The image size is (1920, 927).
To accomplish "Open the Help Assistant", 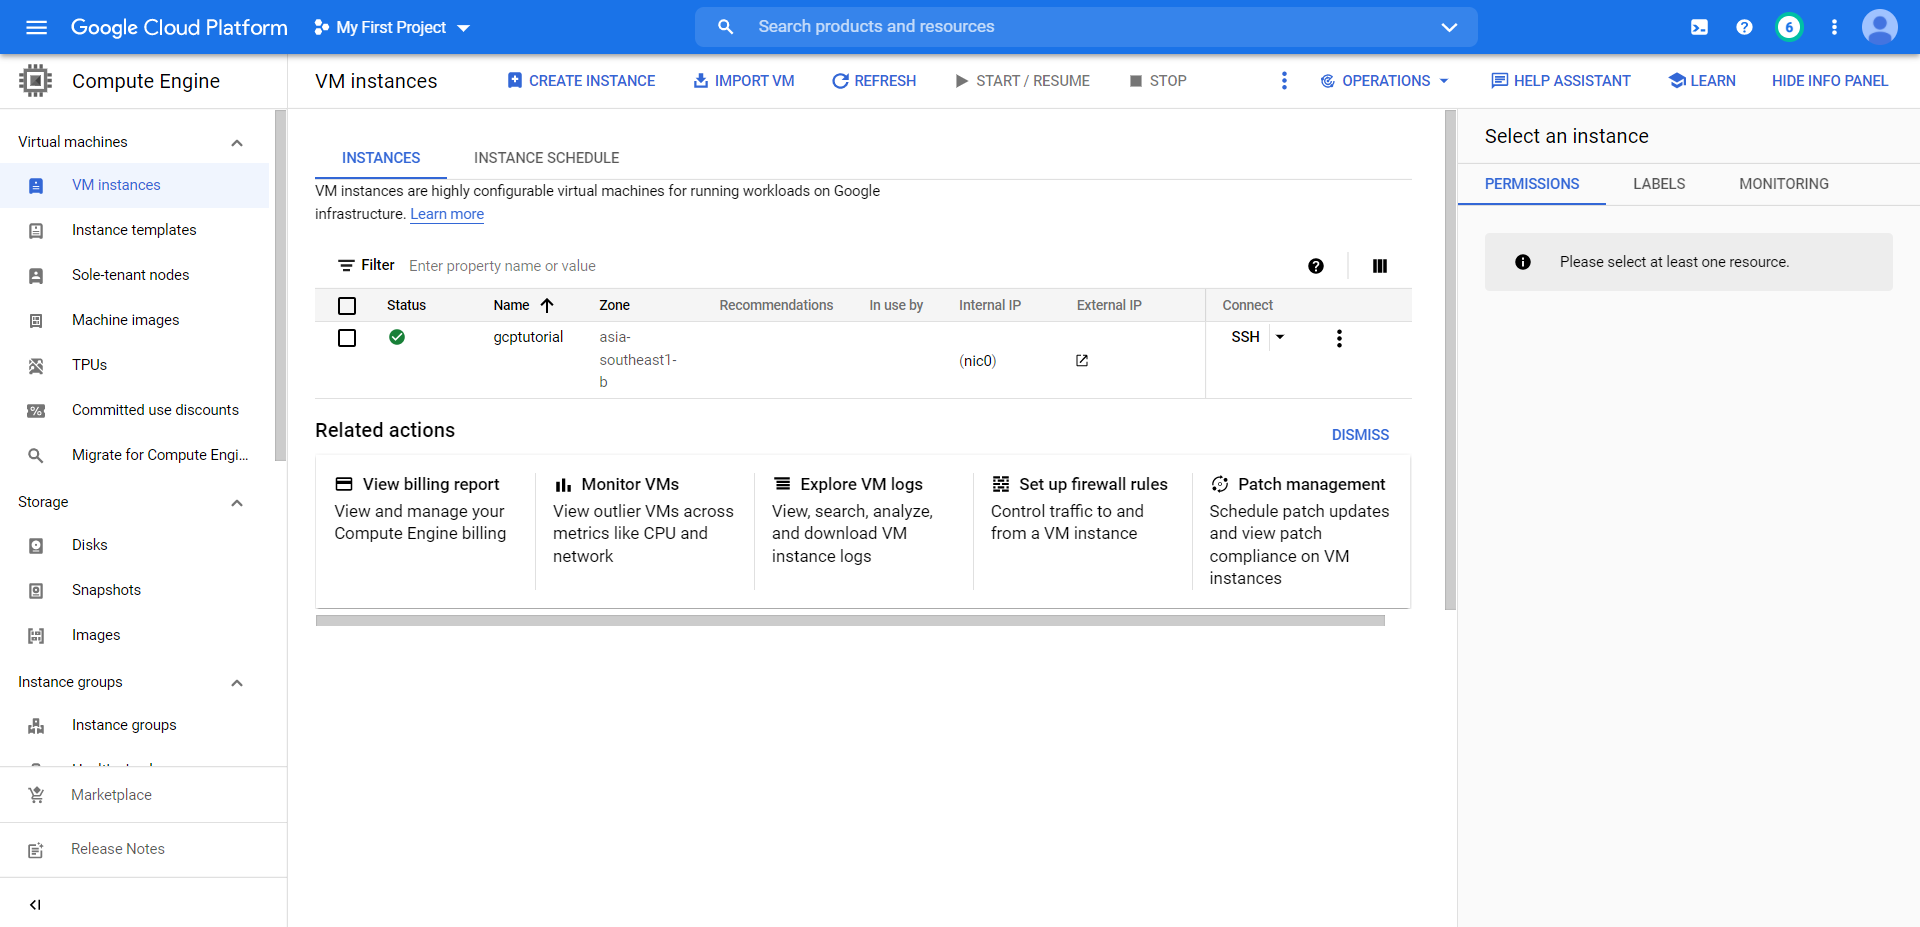I will pyautogui.click(x=1560, y=81).
